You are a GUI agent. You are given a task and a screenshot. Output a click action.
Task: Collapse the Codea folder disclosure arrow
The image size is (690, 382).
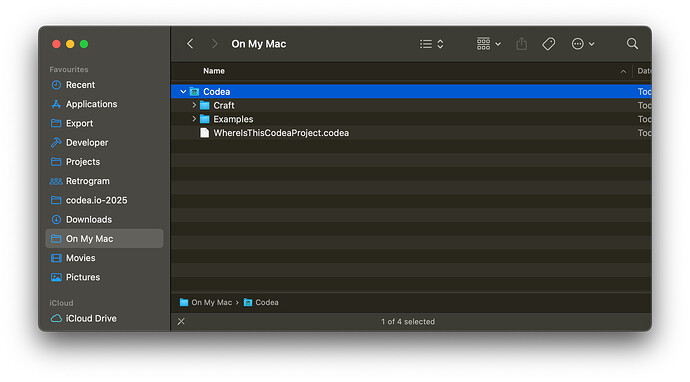tap(183, 92)
